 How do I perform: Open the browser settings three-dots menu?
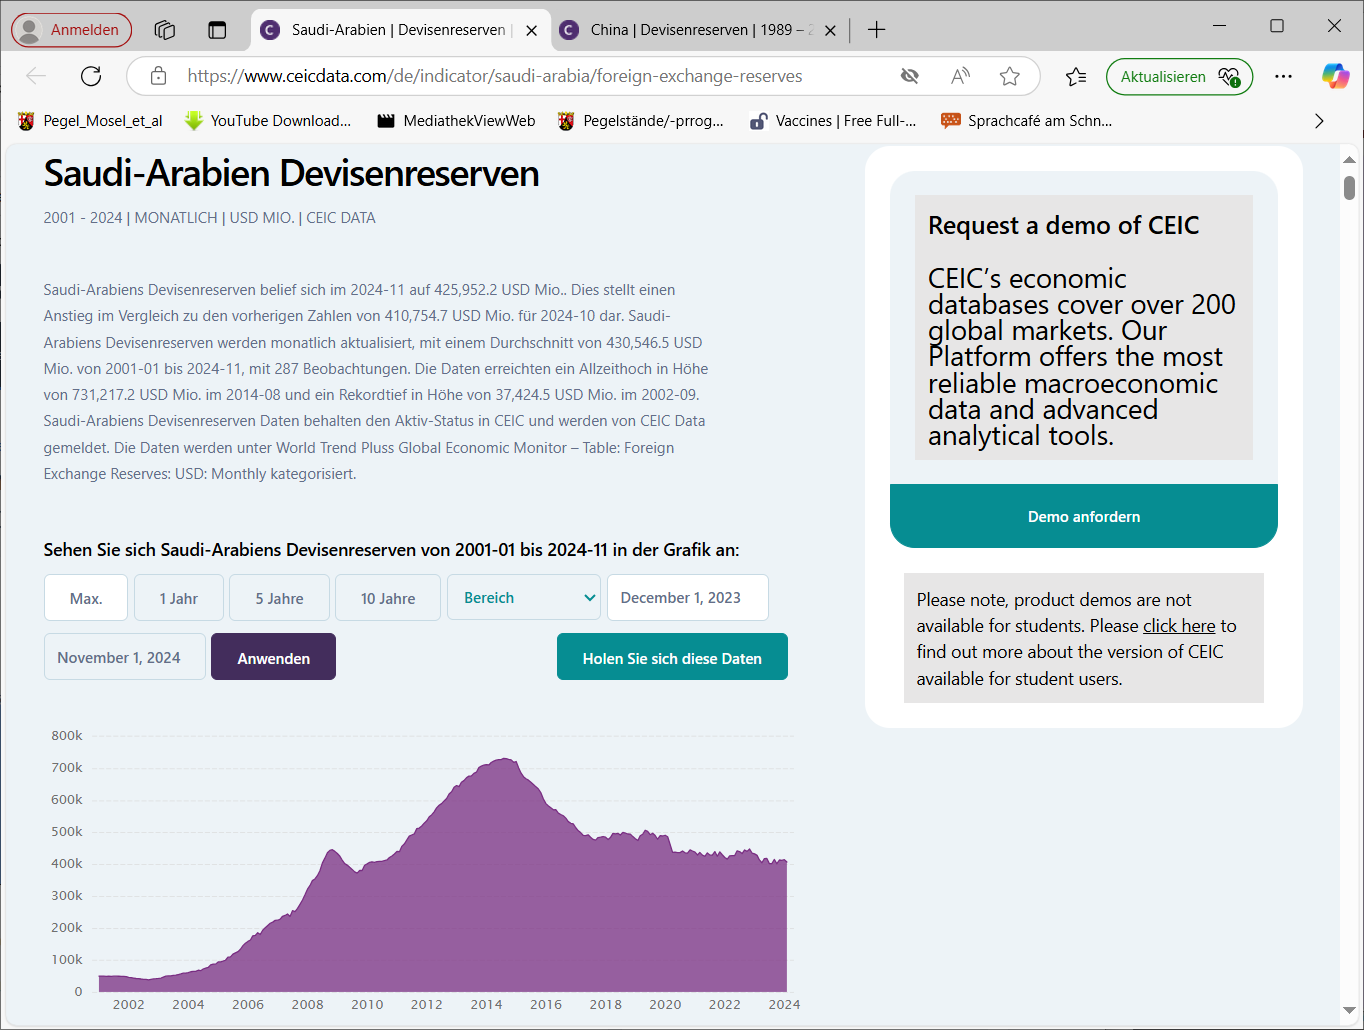click(1284, 76)
